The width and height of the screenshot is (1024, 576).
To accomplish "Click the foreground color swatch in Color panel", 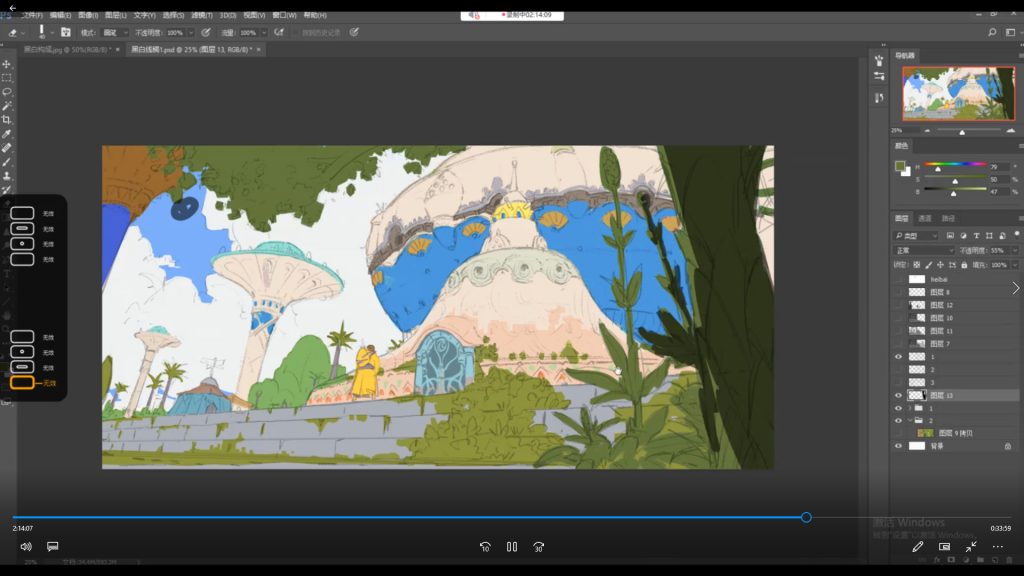I will coord(899,166).
